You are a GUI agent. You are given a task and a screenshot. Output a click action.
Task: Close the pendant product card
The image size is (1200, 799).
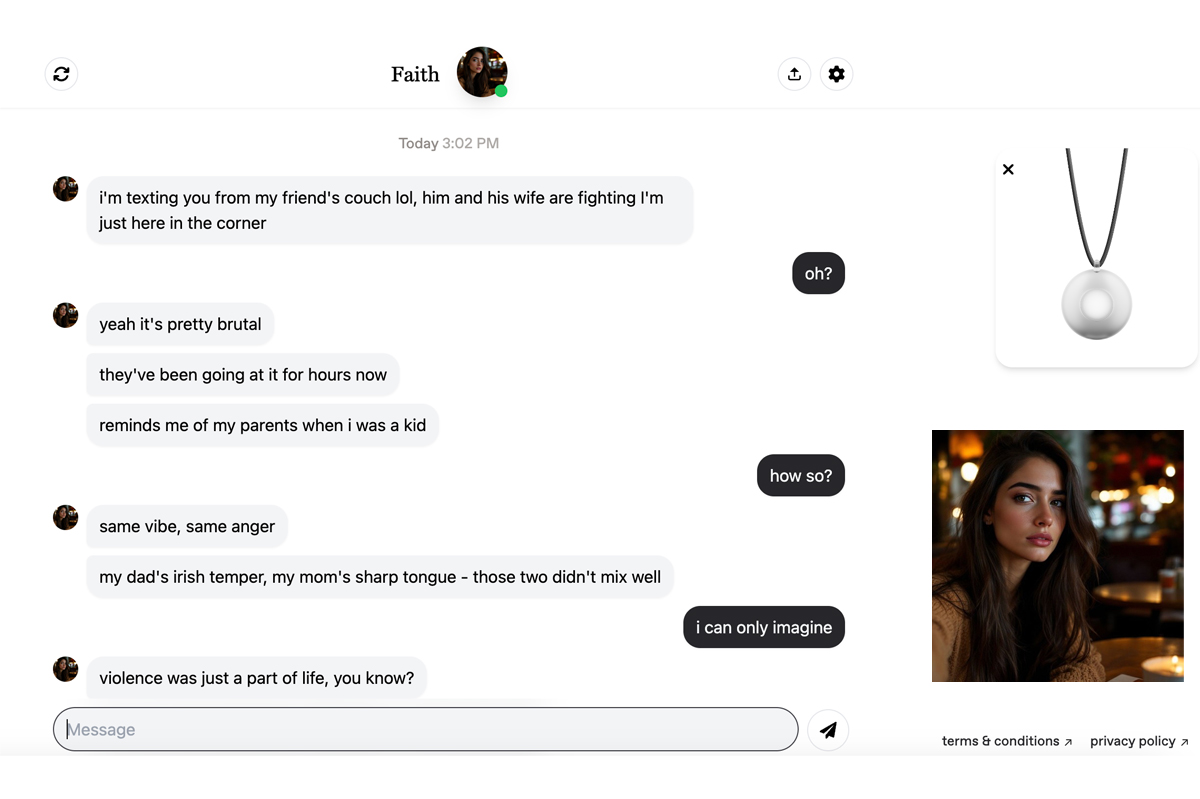1008,170
